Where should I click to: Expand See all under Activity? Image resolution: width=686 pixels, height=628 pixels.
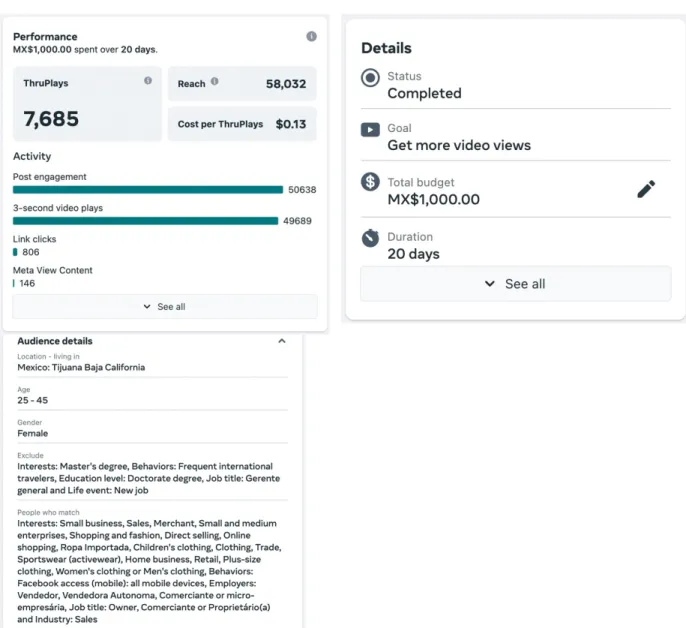(x=165, y=307)
